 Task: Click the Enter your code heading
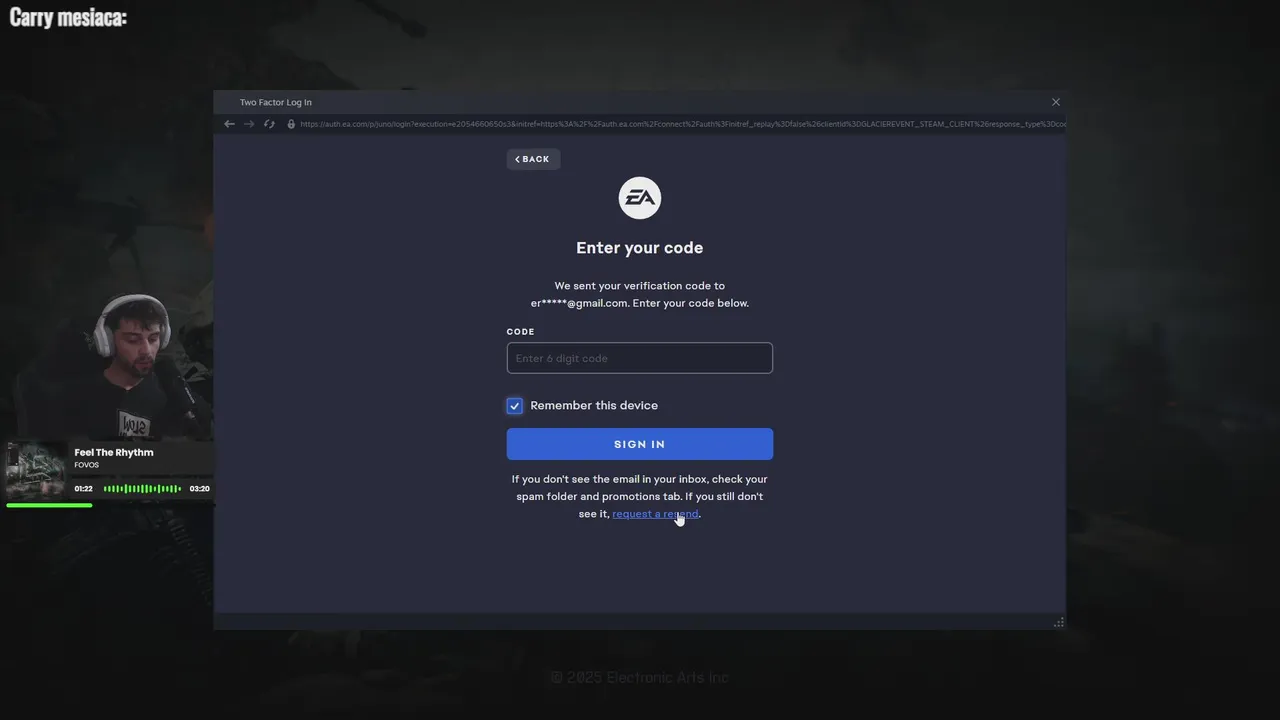point(640,248)
